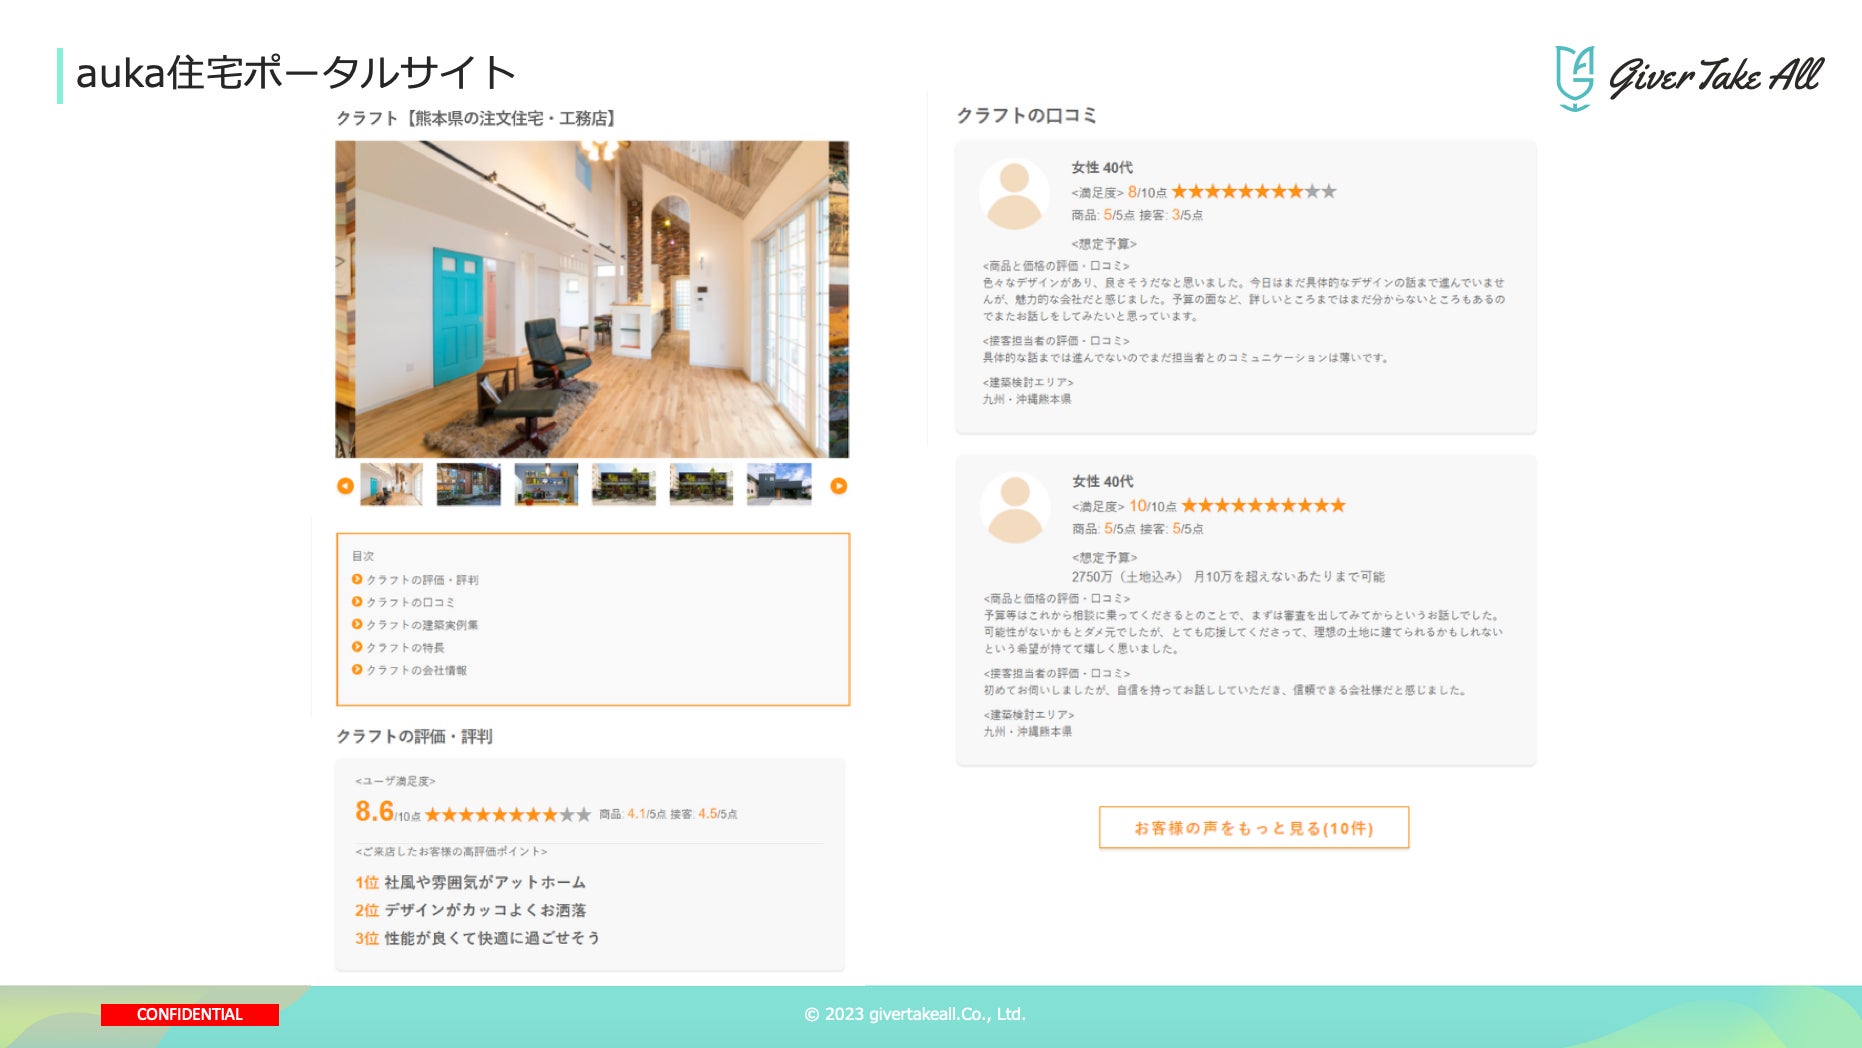Screen dimensions: 1862x1048
Task: Click the Giver Take All logo
Action: pyautogui.click(x=1690, y=77)
